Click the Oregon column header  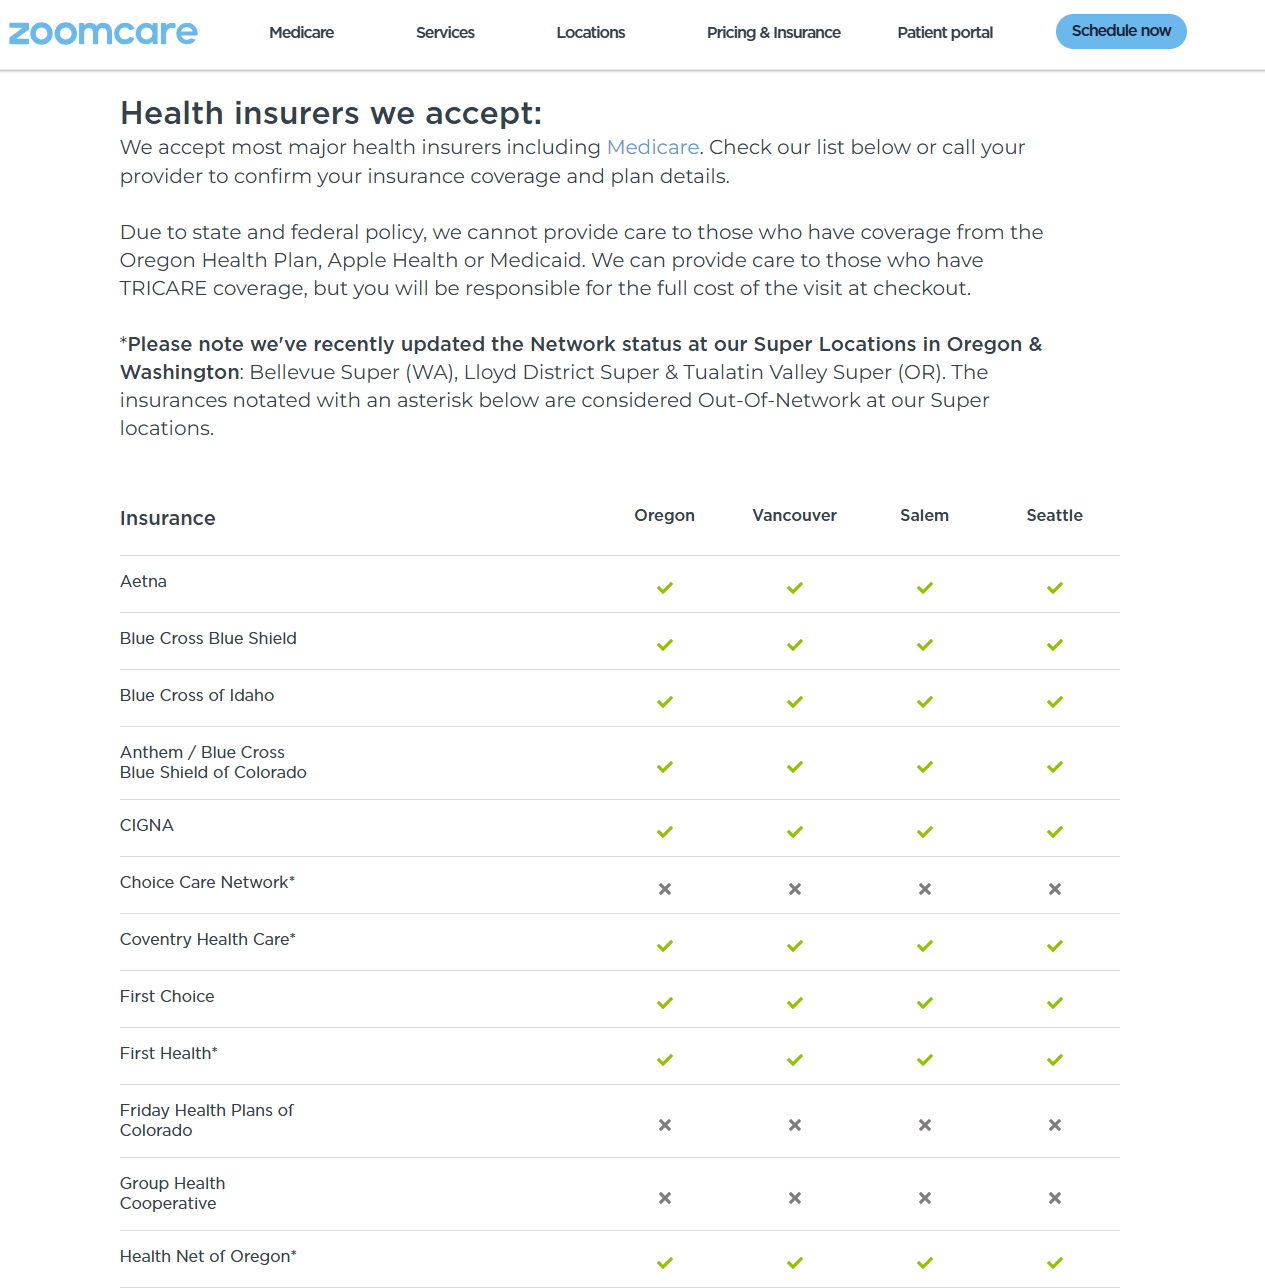coord(664,516)
